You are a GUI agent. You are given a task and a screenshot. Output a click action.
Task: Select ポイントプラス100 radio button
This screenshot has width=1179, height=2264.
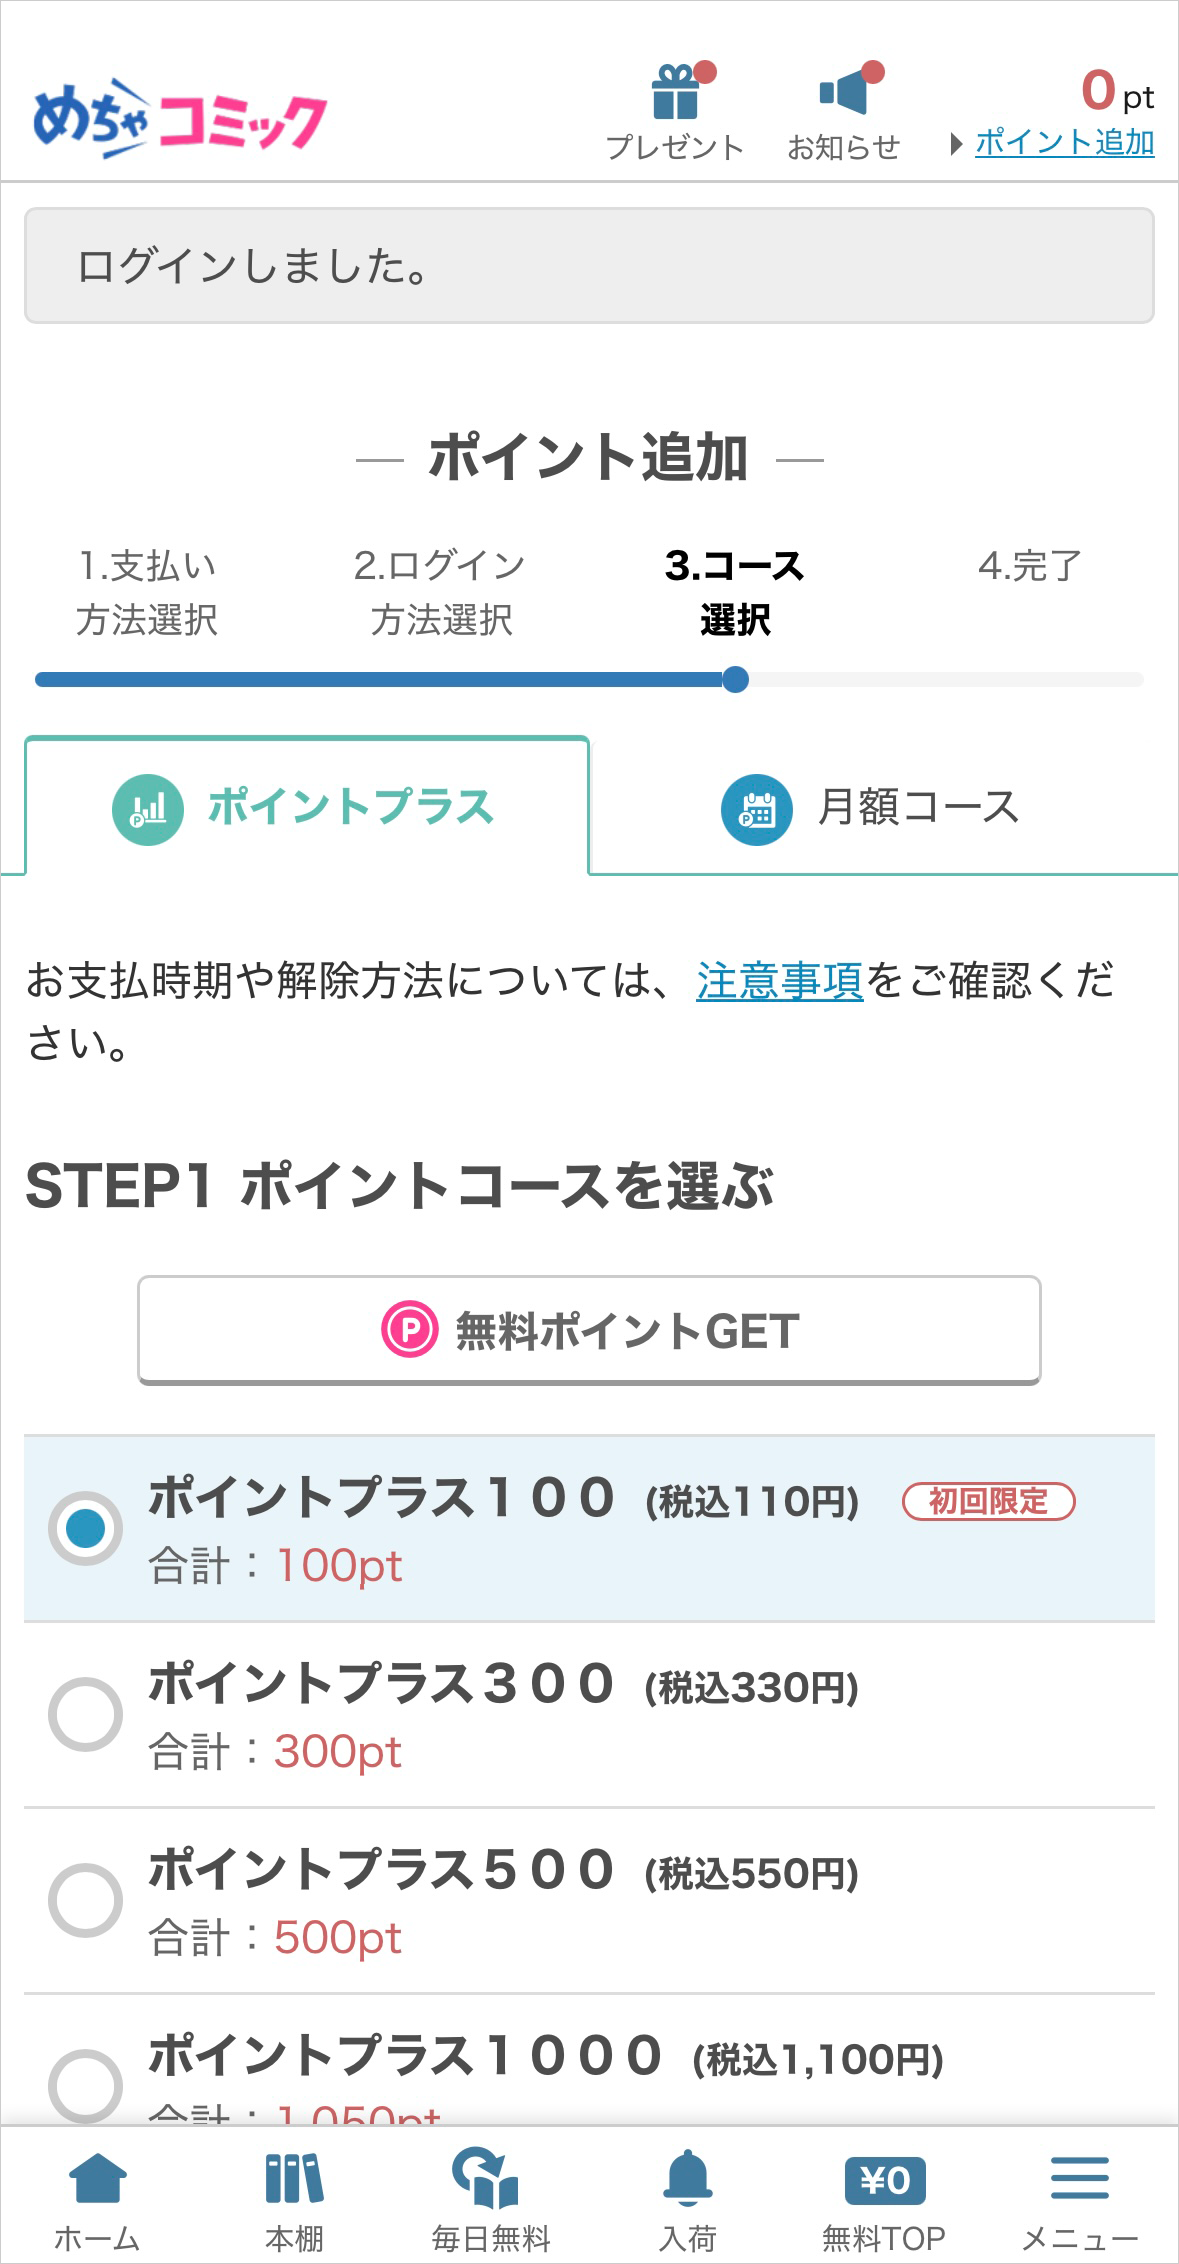click(86, 1528)
